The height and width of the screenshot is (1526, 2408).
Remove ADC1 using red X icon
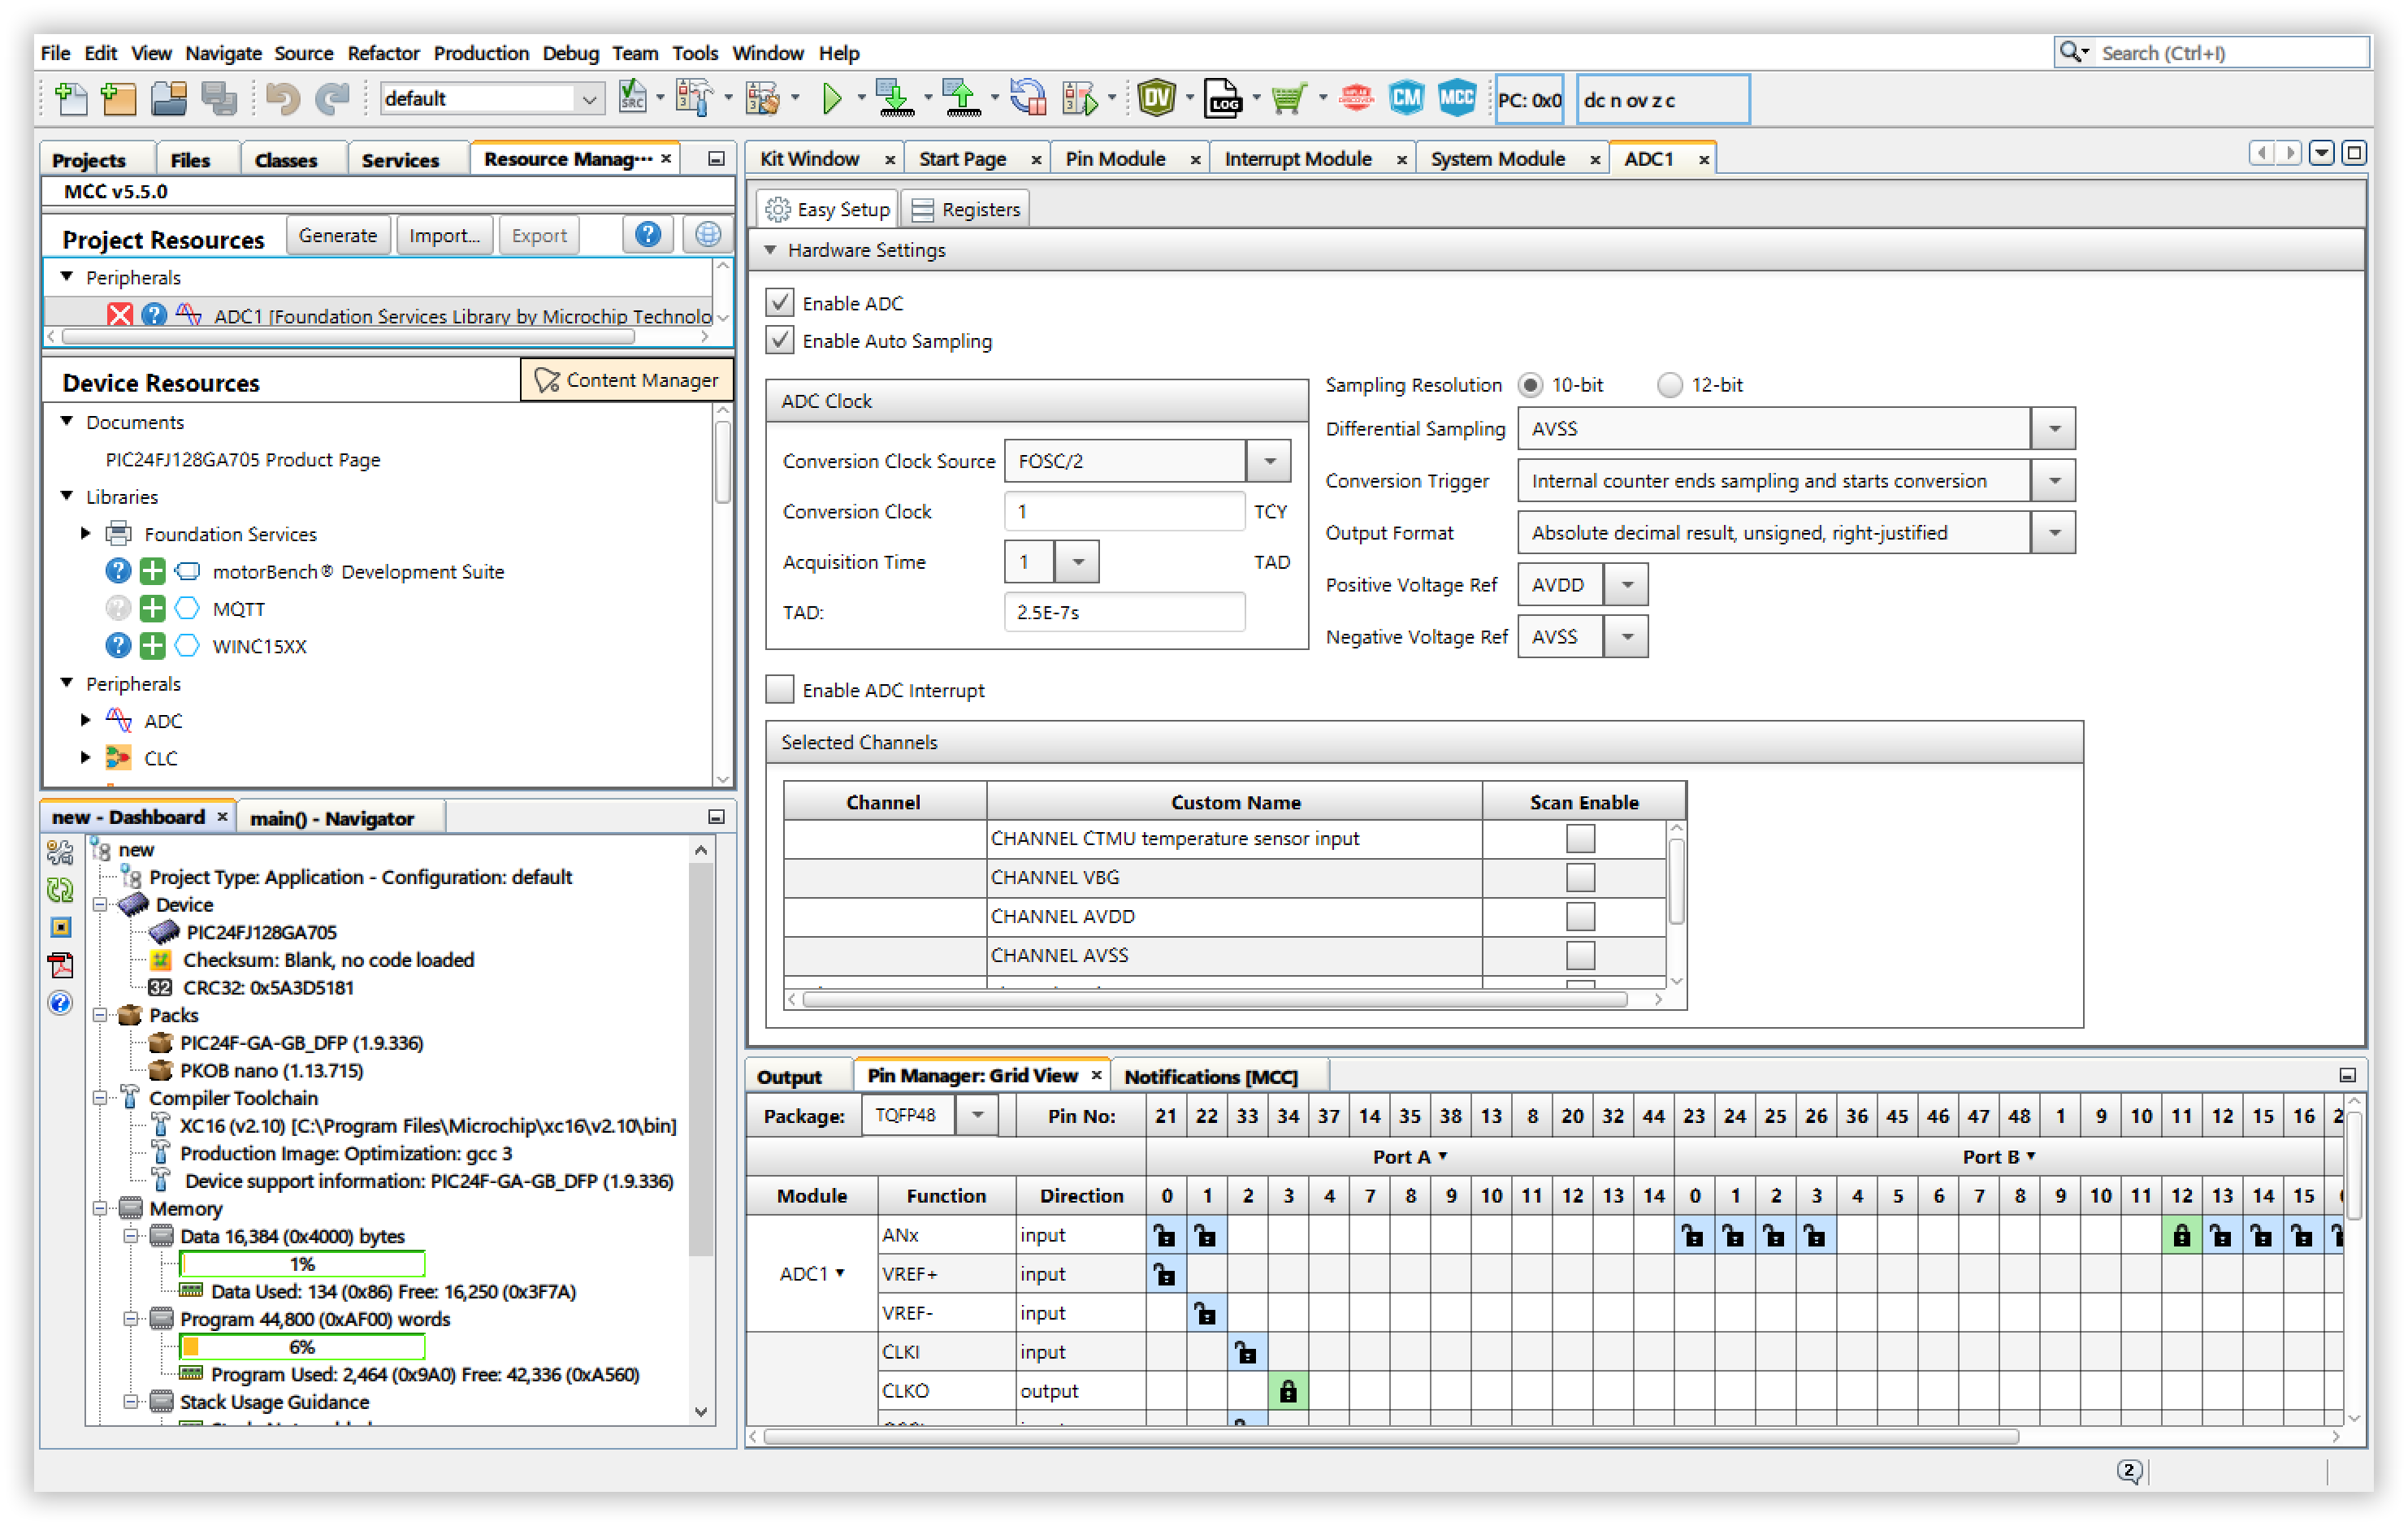click(120, 315)
